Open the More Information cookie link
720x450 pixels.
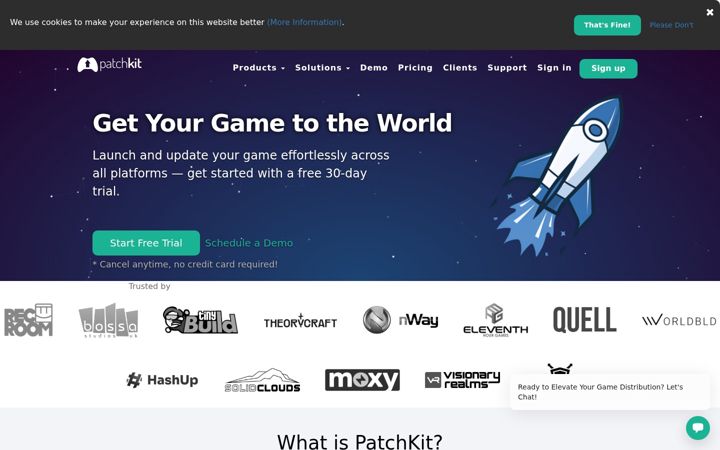coord(304,22)
